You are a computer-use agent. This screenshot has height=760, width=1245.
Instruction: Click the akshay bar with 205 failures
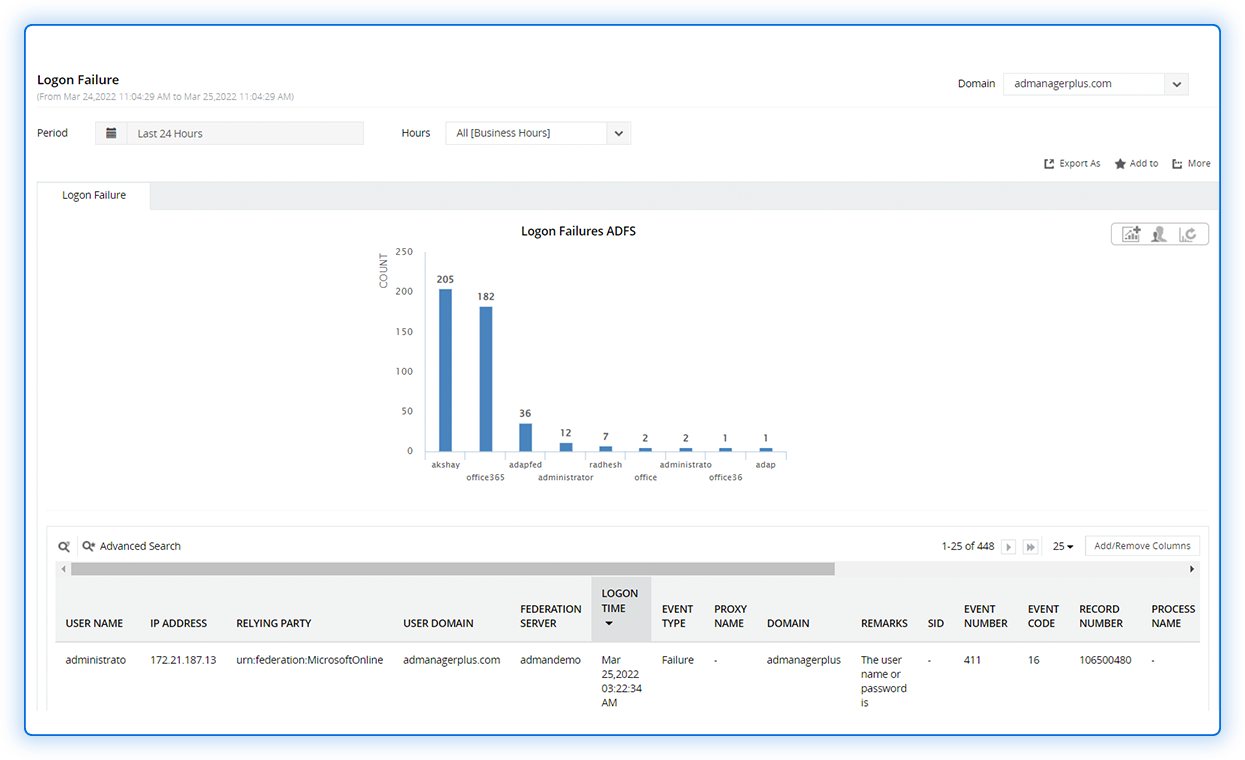pos(445,370)
